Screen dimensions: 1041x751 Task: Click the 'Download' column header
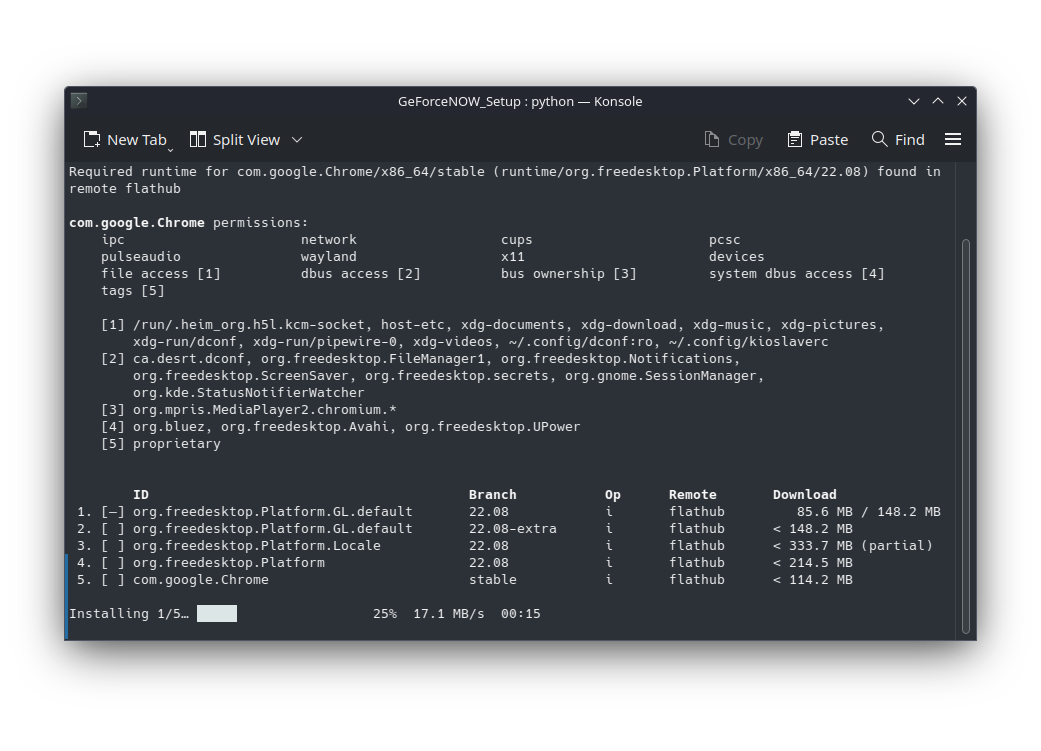click(x=805, y=495)
